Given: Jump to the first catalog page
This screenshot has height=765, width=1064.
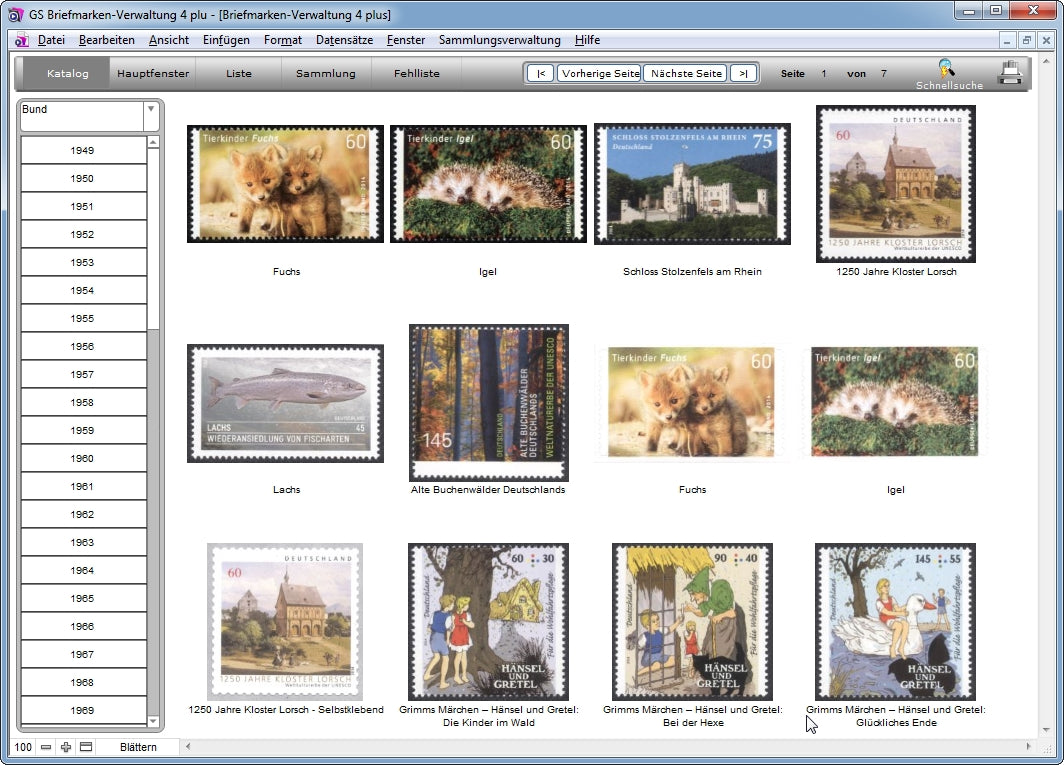Looking at the screenshot, I should [x=540, y=73].
